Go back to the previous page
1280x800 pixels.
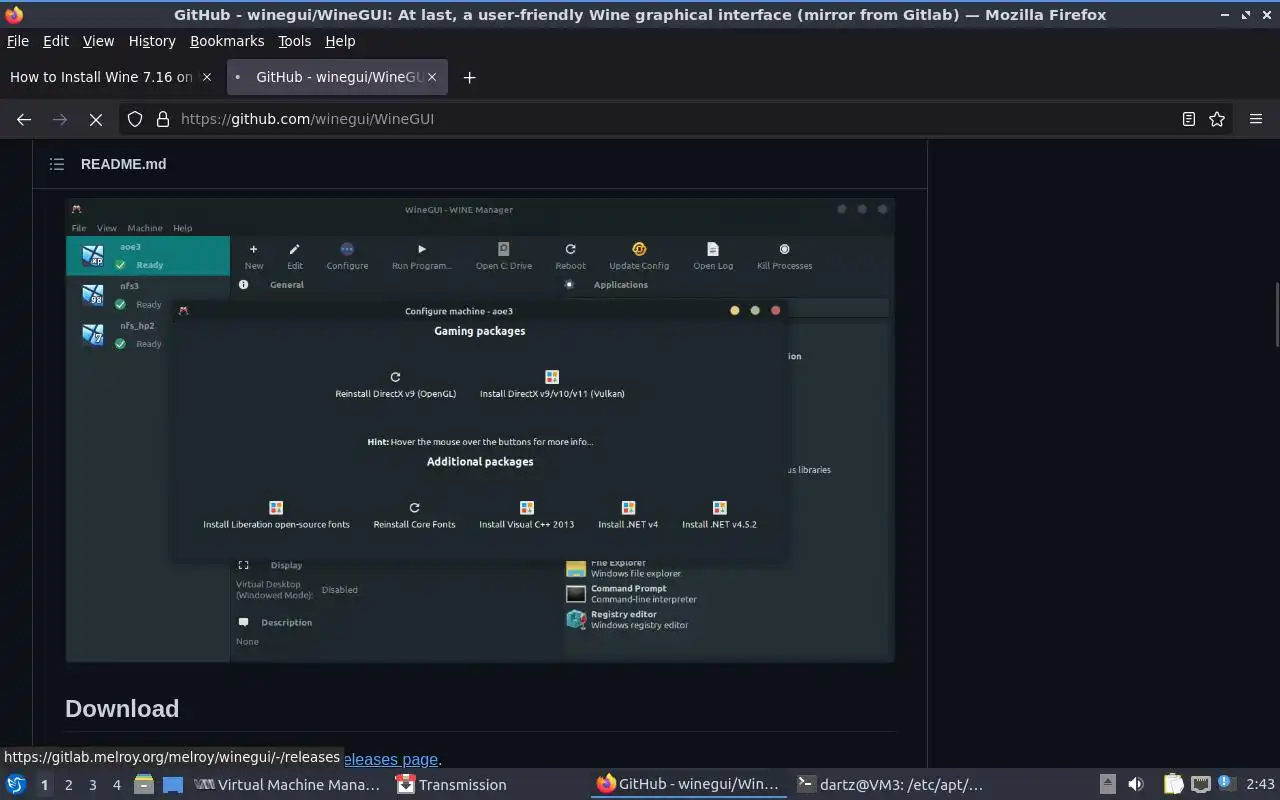point(24,119)
